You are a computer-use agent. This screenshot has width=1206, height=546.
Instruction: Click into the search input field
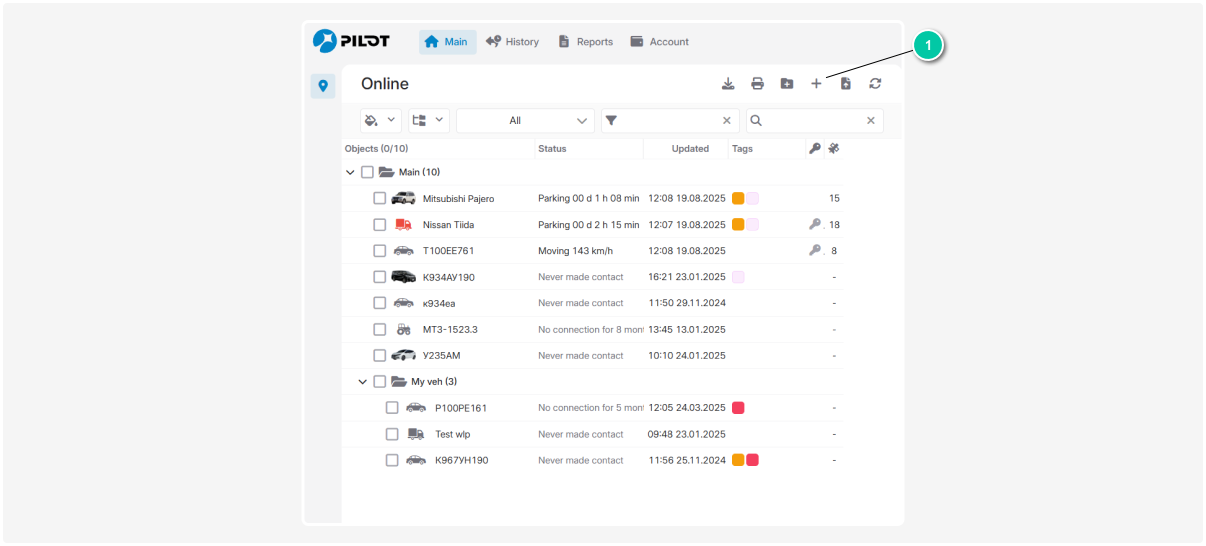pyautogui.click(x=812, y=121)
